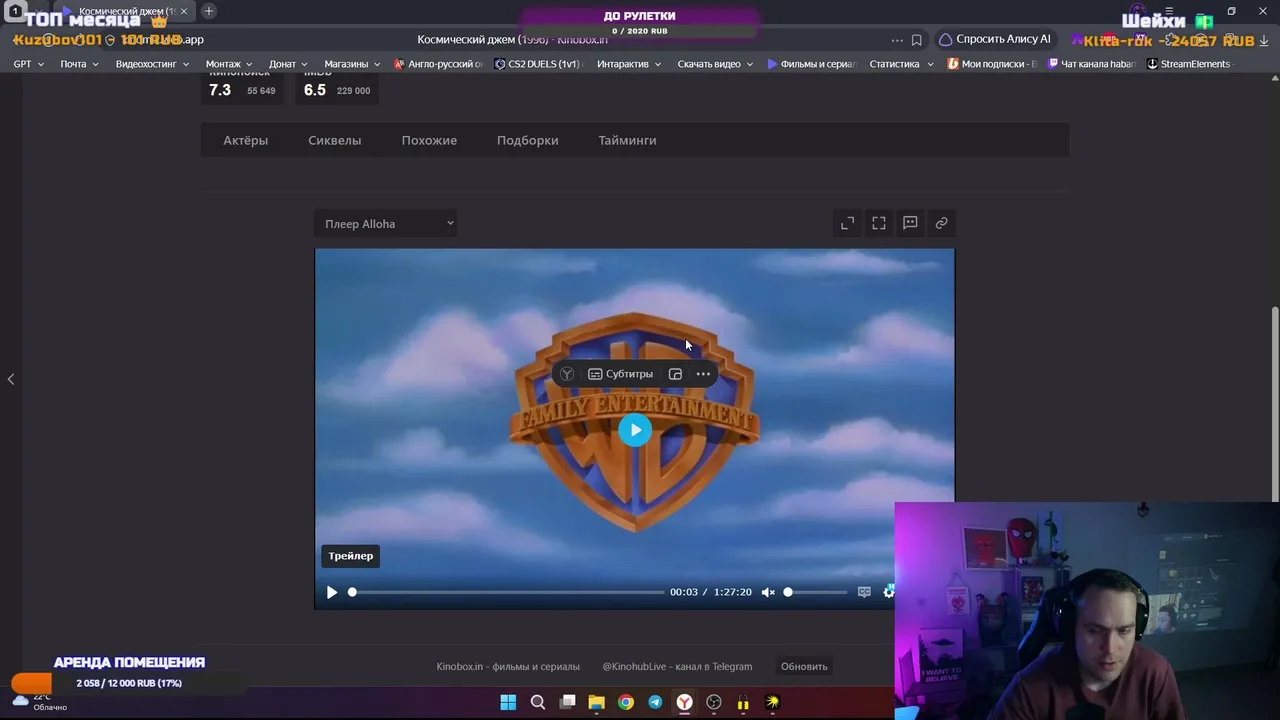This screenshot has height=720, width=1280.
Task: Open the three-dots menu in the video overlay
Action: (703, 374)
